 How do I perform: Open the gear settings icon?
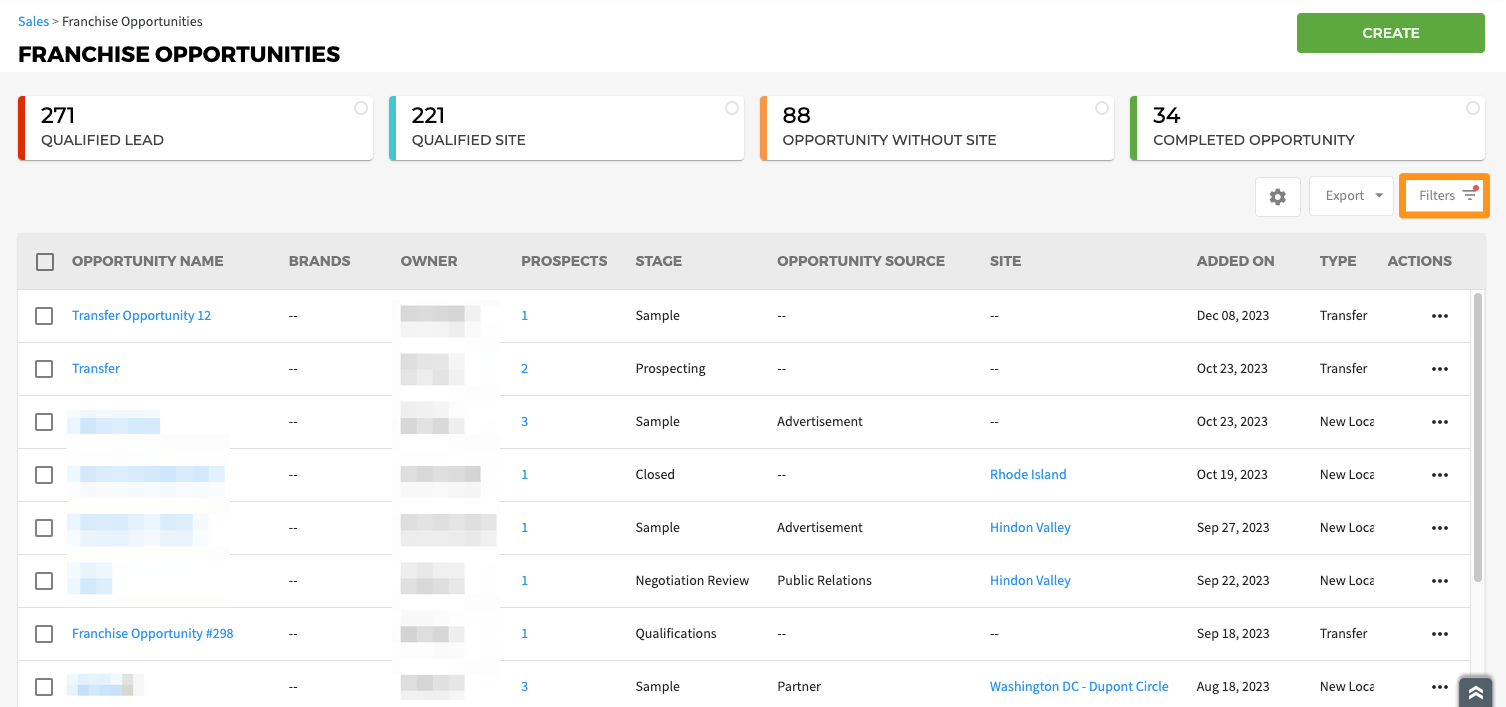(x=1277, y=197)
